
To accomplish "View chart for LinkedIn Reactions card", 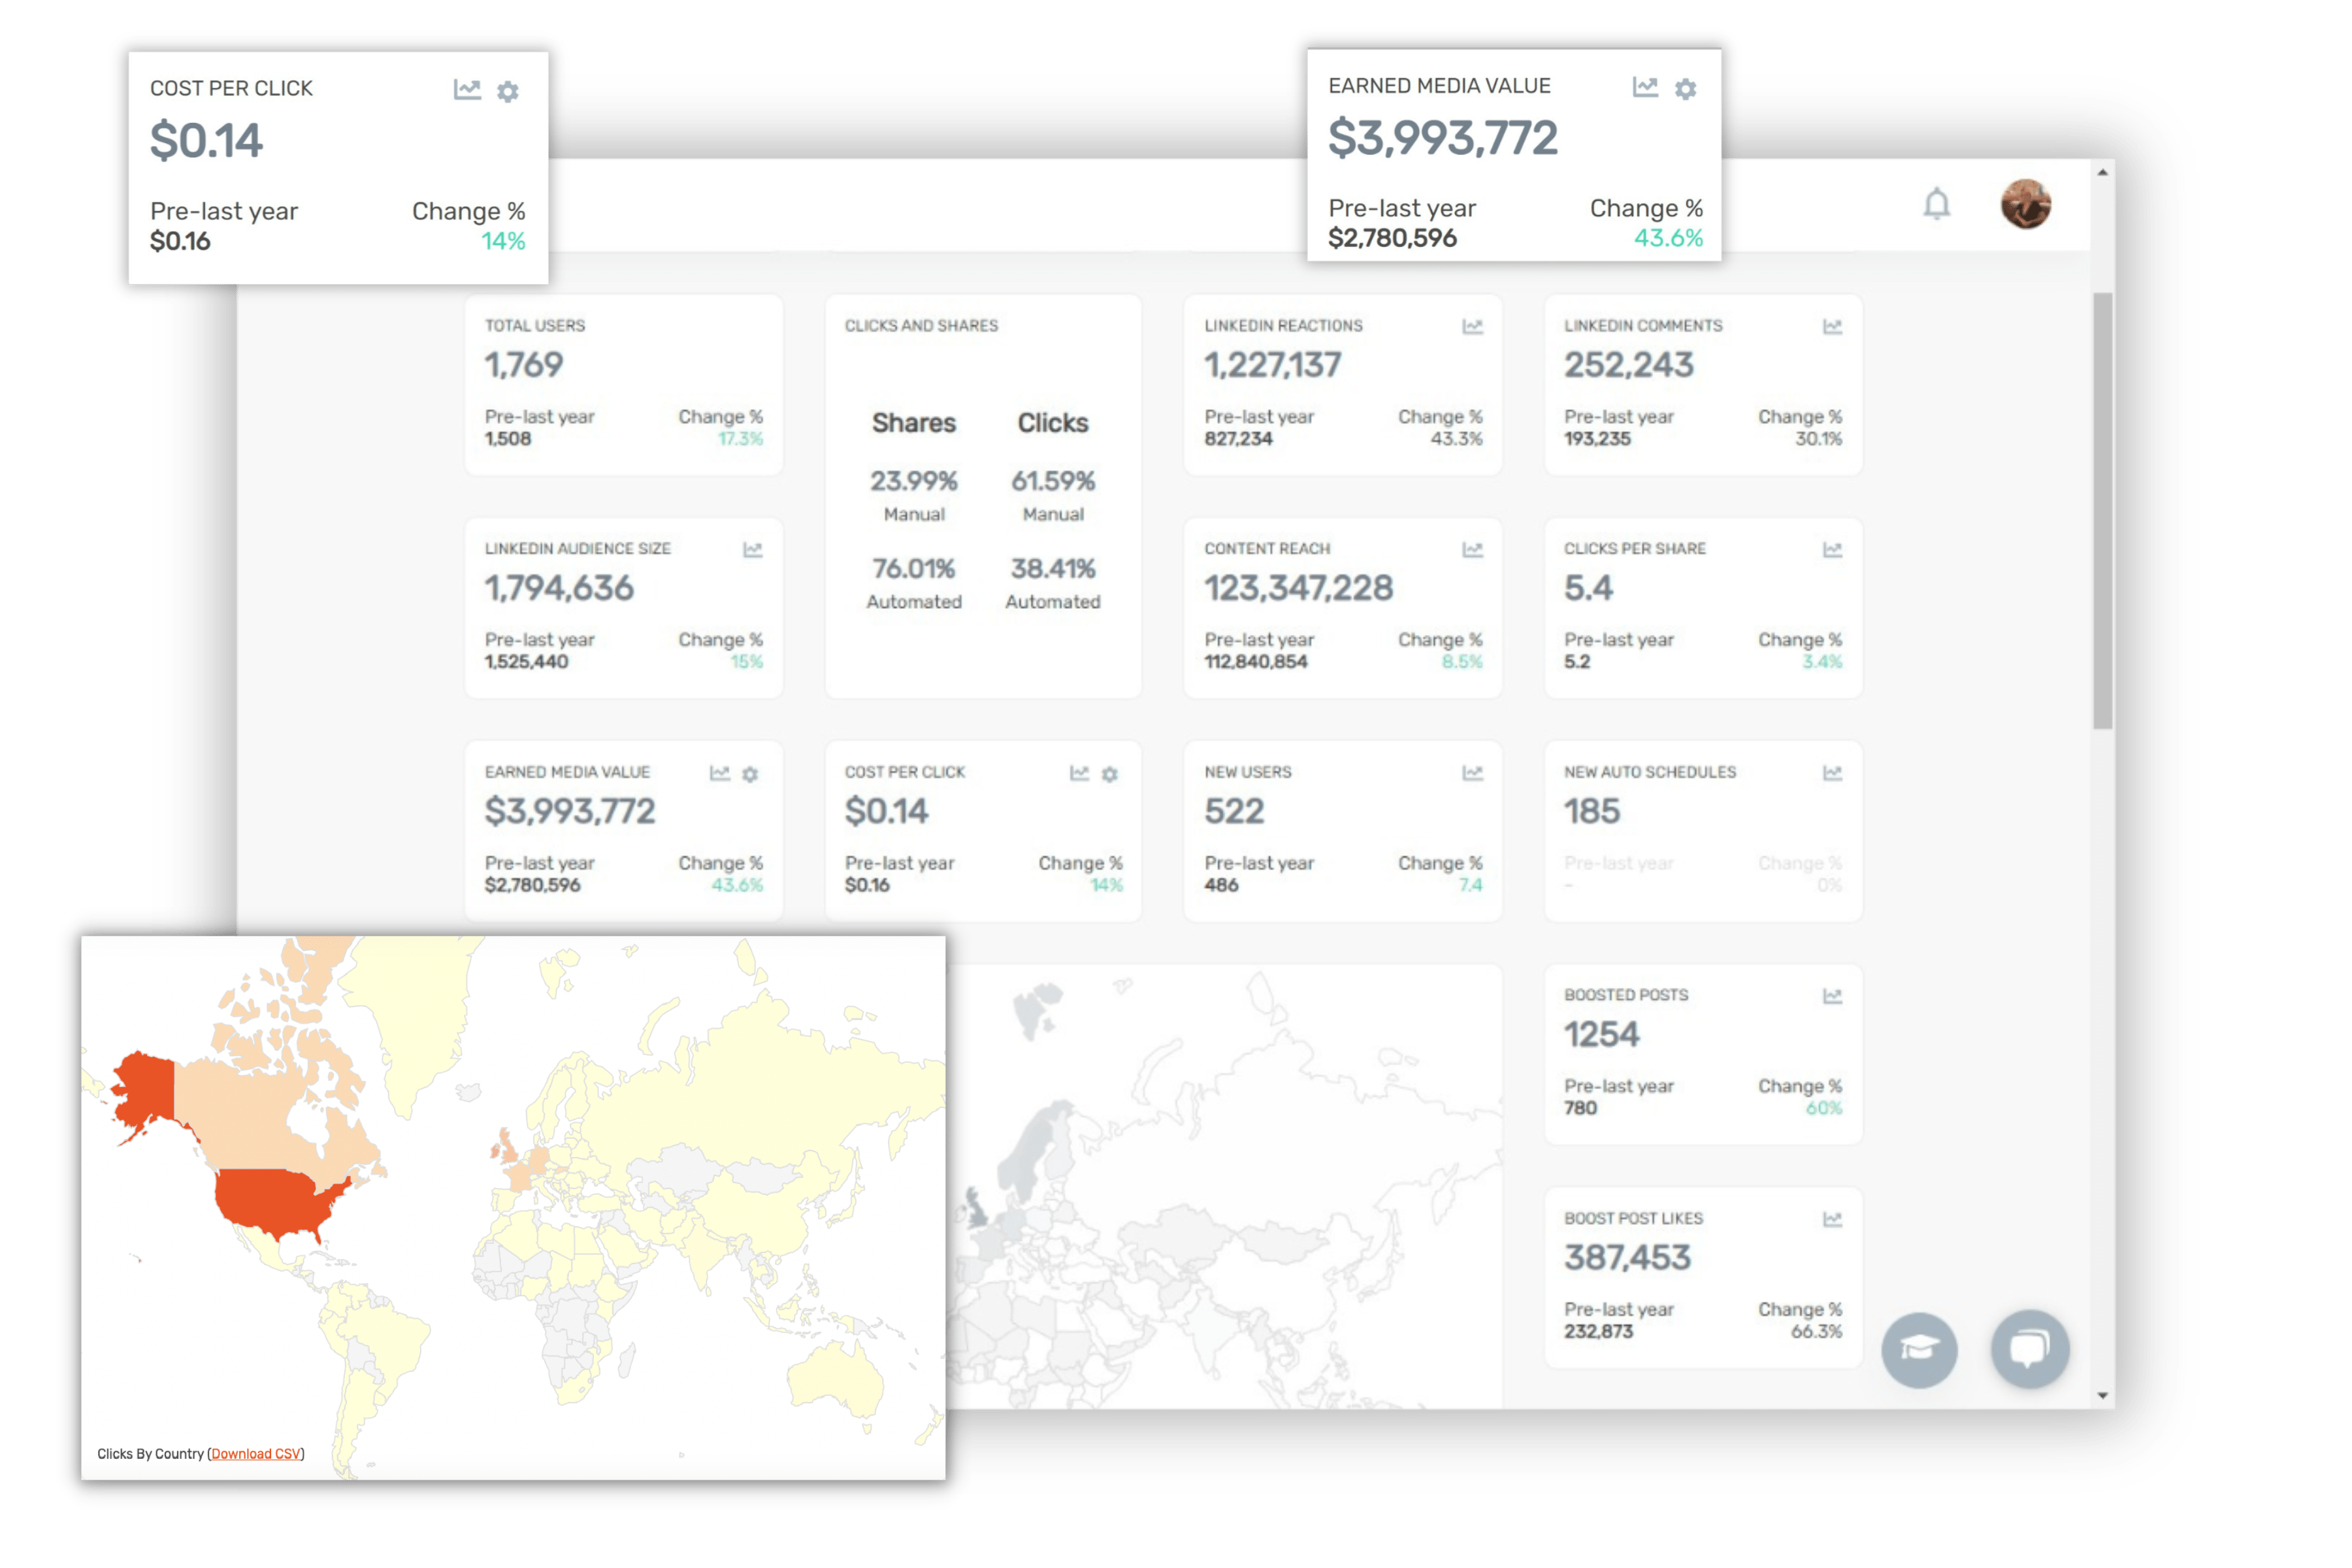I will click(1472, 327).
